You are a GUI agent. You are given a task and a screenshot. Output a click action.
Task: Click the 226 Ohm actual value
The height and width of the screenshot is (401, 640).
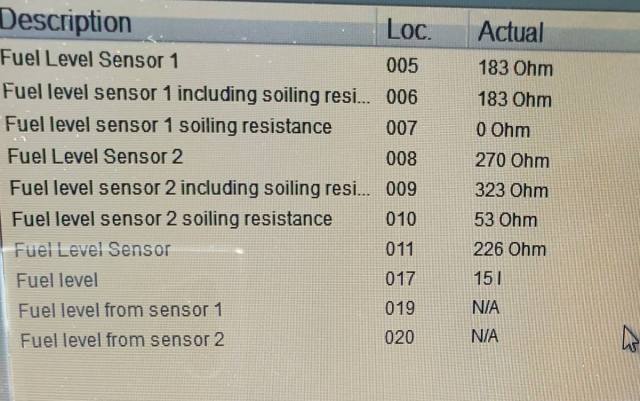click(512, 251)
